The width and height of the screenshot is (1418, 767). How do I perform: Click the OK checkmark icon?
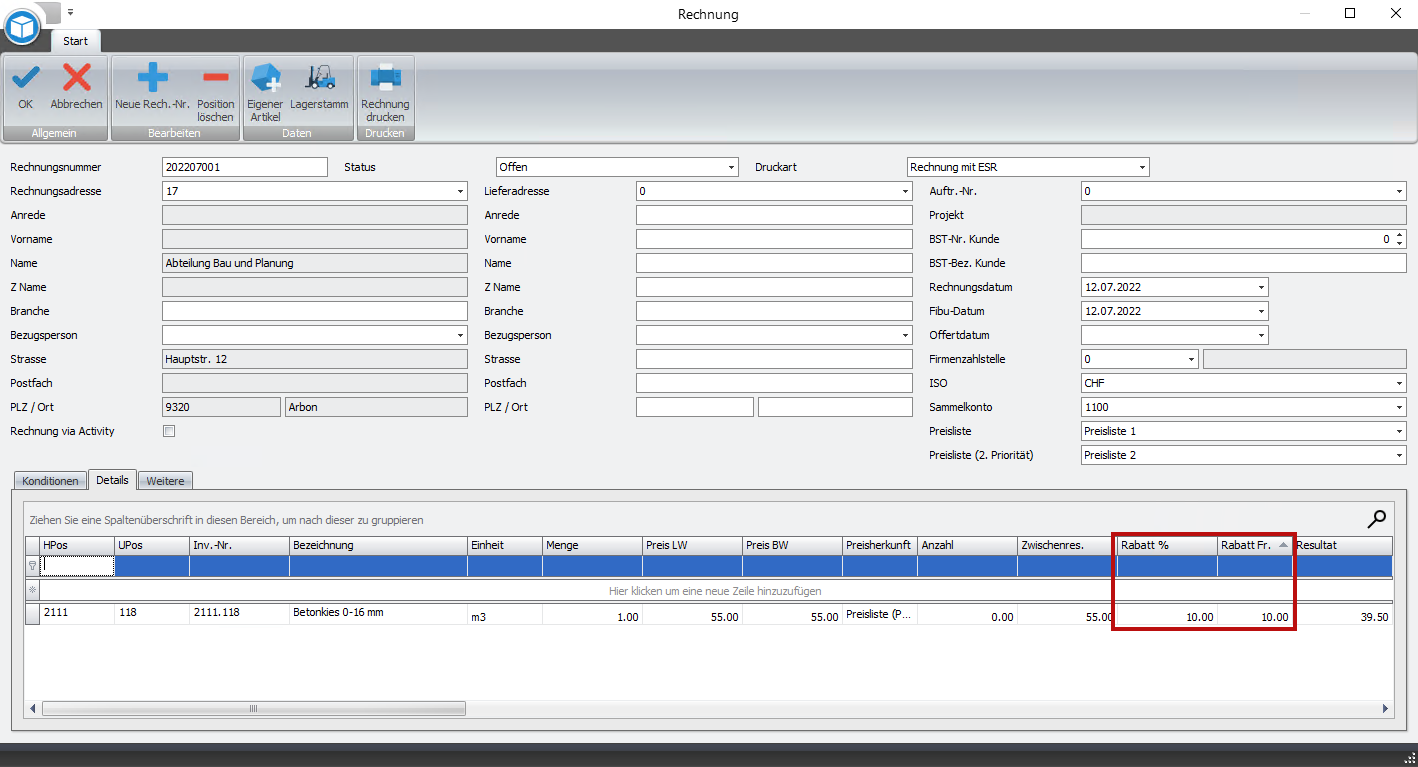pyautogui.click(x=26, y=79)
